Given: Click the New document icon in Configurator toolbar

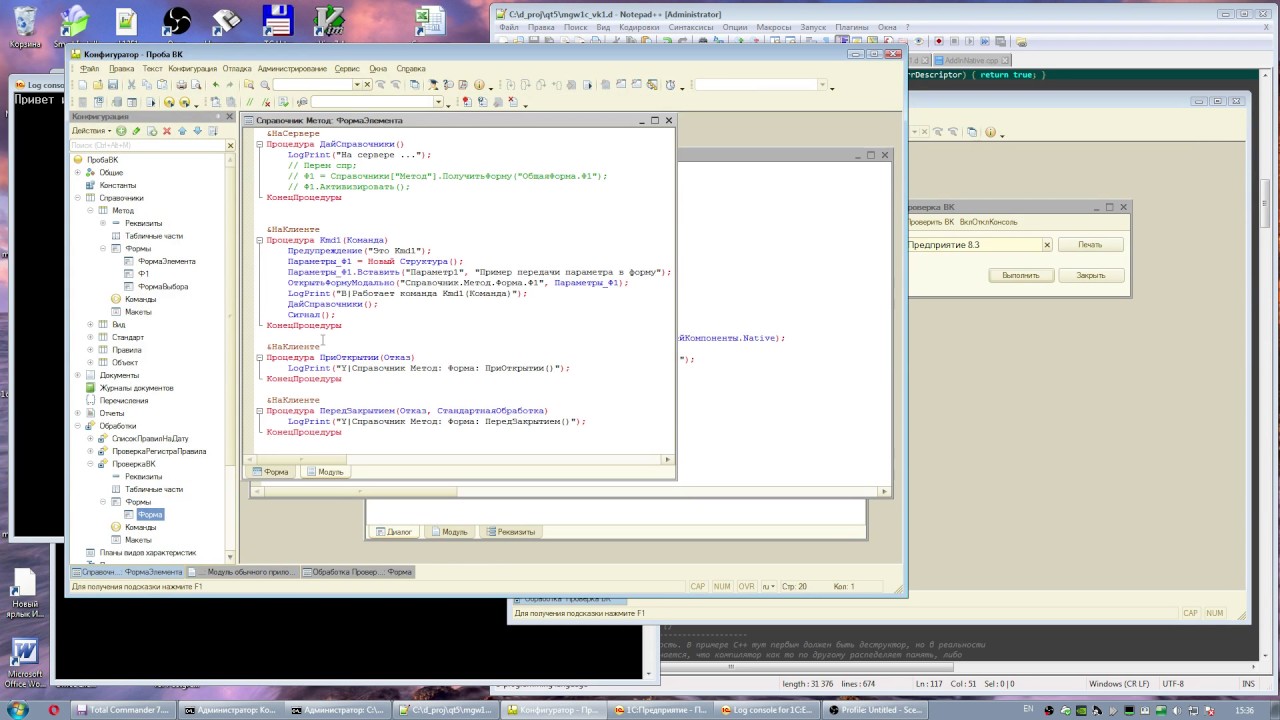Looking at the screenshot, I should click(x=82, y=85).
